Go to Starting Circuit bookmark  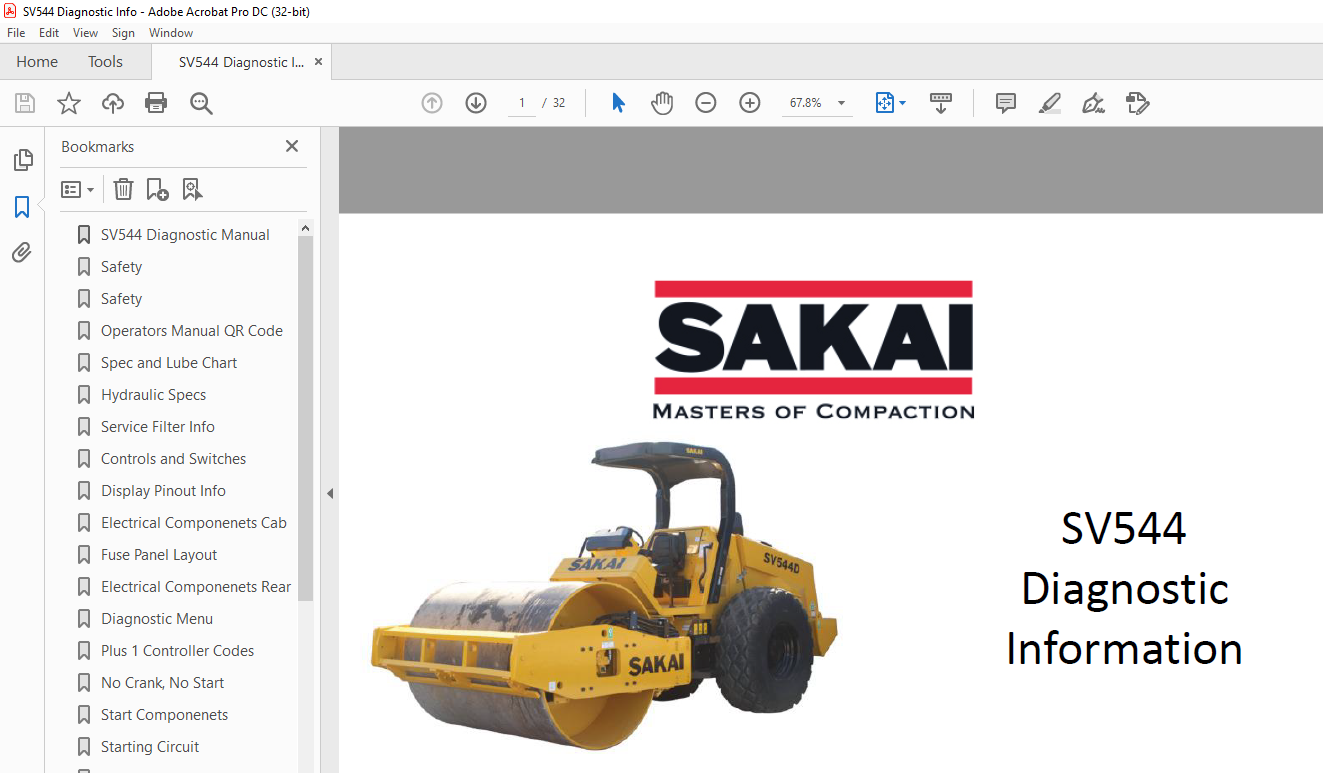pyautogui.click(x=150, y=747)
